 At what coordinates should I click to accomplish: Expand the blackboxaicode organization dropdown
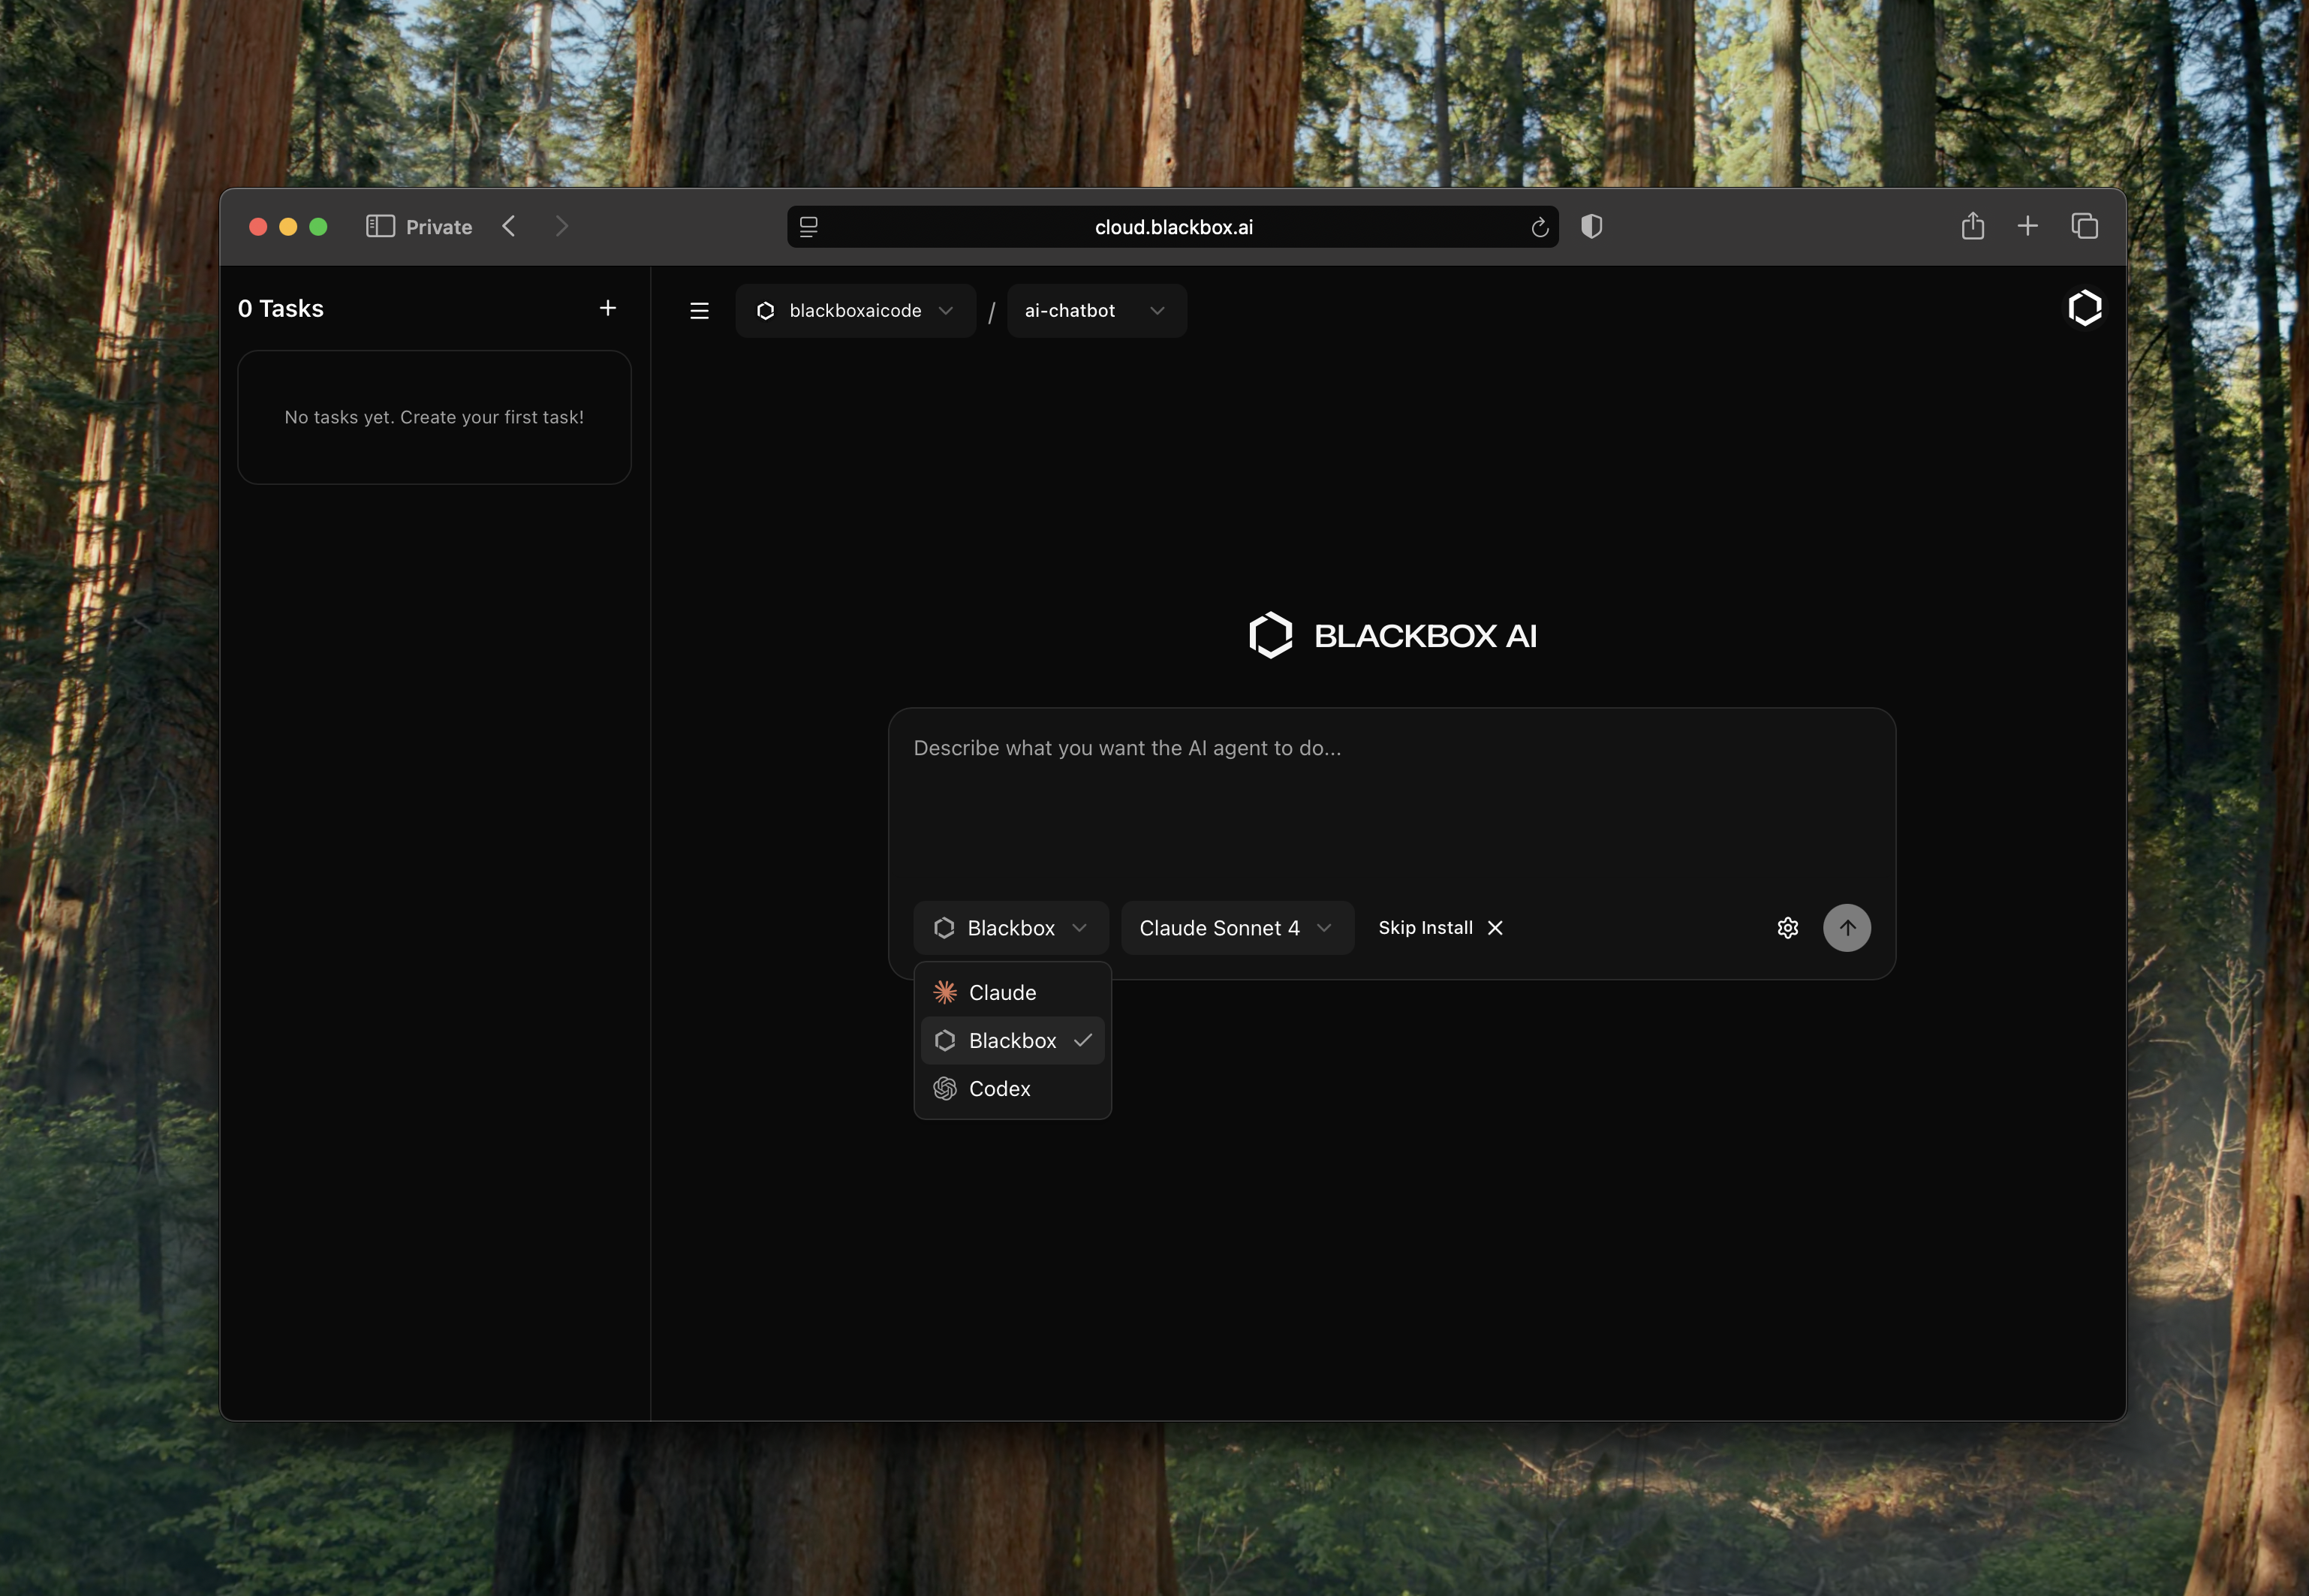coord(855,311)
